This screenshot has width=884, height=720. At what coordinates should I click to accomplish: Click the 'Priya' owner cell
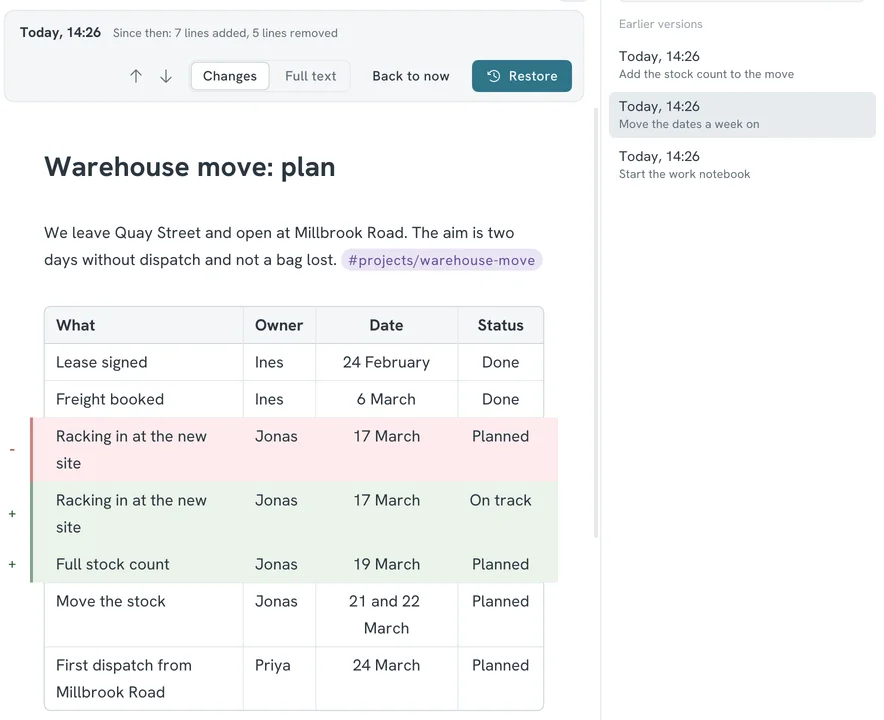point(279,679)
